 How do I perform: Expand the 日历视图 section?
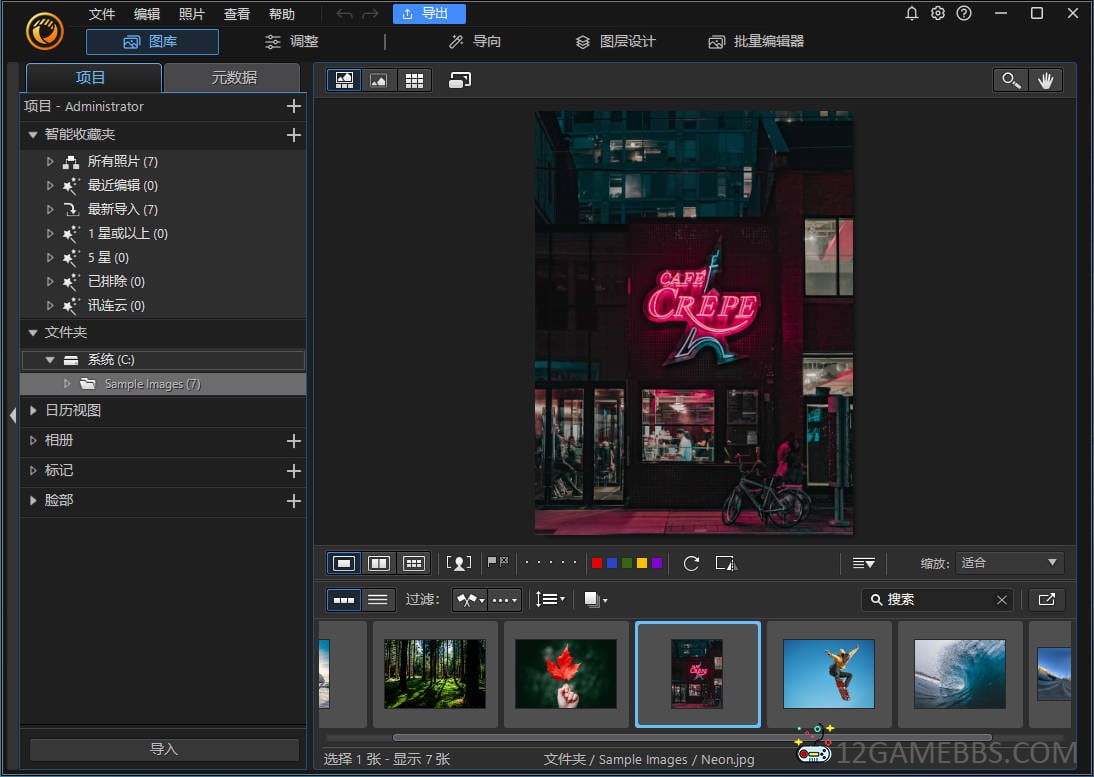pos(33,411)
